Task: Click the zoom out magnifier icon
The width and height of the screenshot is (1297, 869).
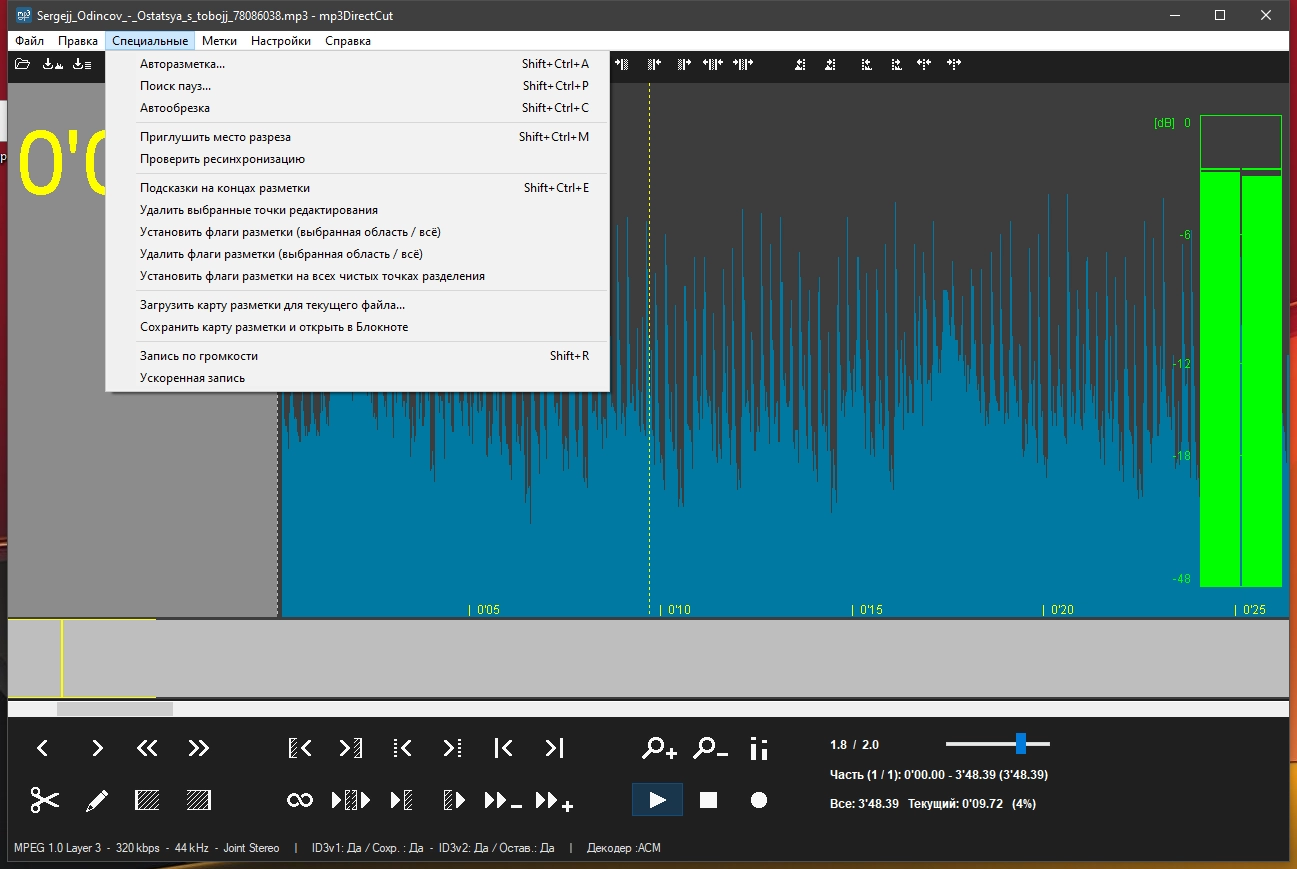Action: pyautogui.click(x=711, y=748)
